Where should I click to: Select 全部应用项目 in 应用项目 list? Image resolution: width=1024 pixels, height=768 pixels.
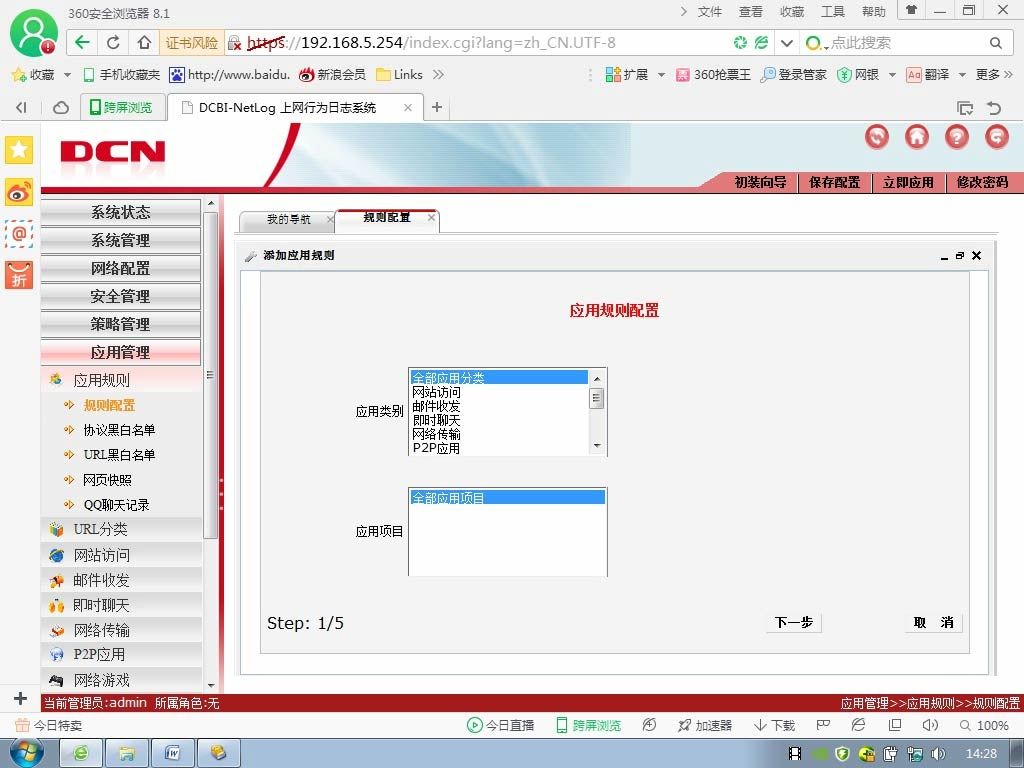tap(507, 498)
